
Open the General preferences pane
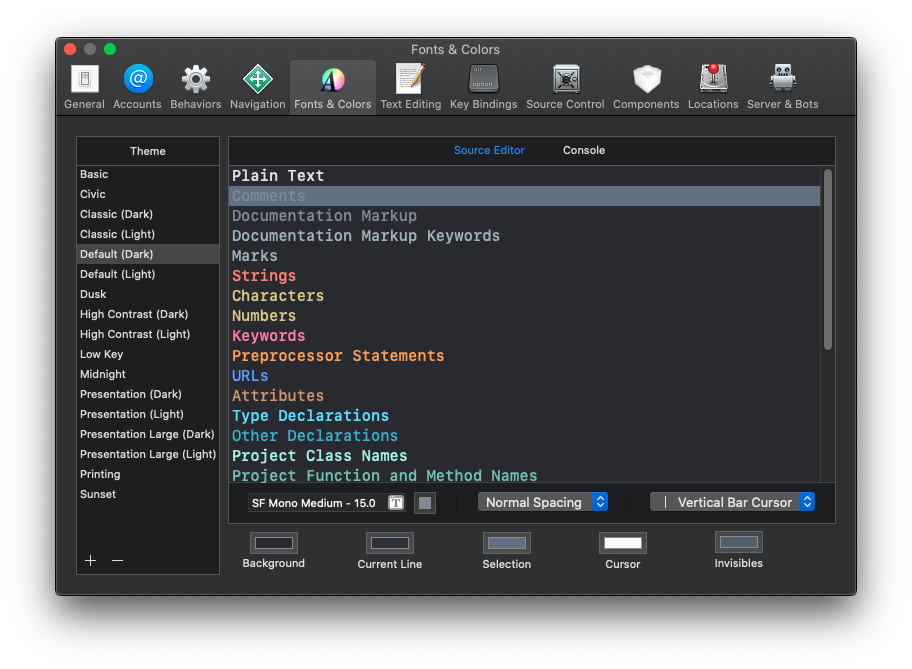(x=84, y=87)
